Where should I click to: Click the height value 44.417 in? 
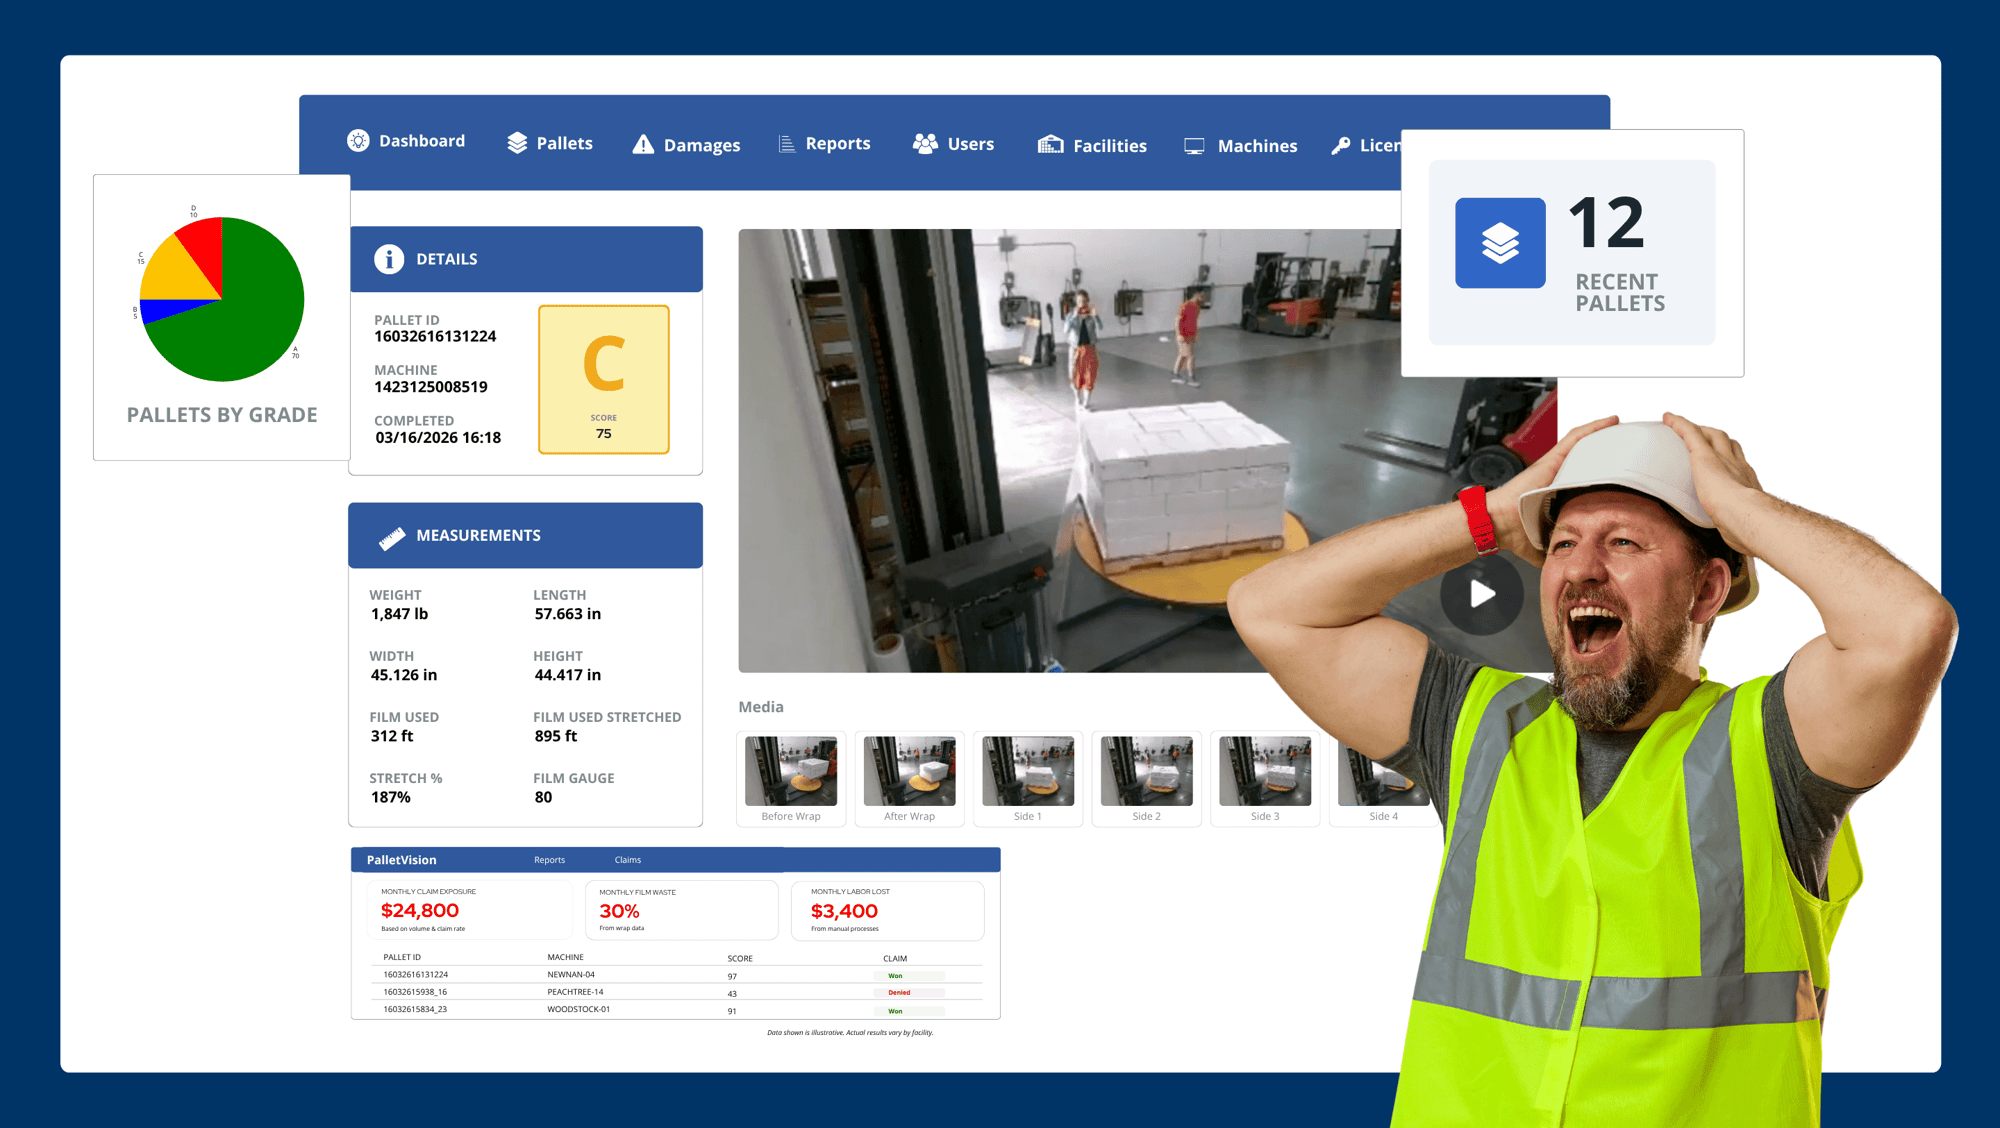tap(567, 675)
